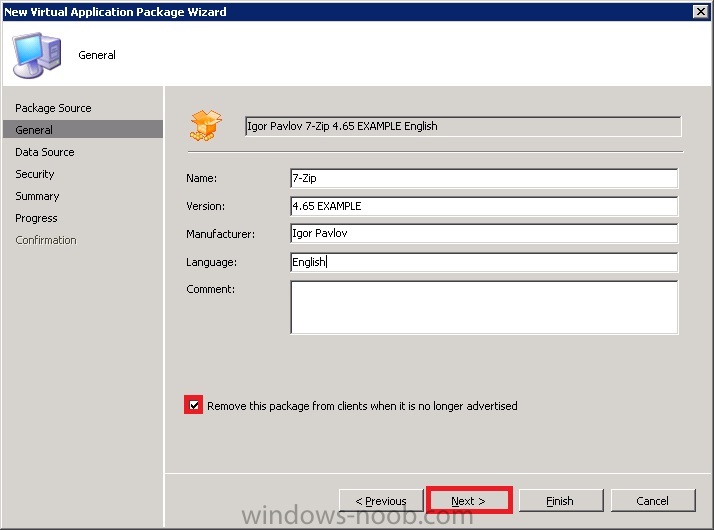Click the Language field with English

pos(484,262)
